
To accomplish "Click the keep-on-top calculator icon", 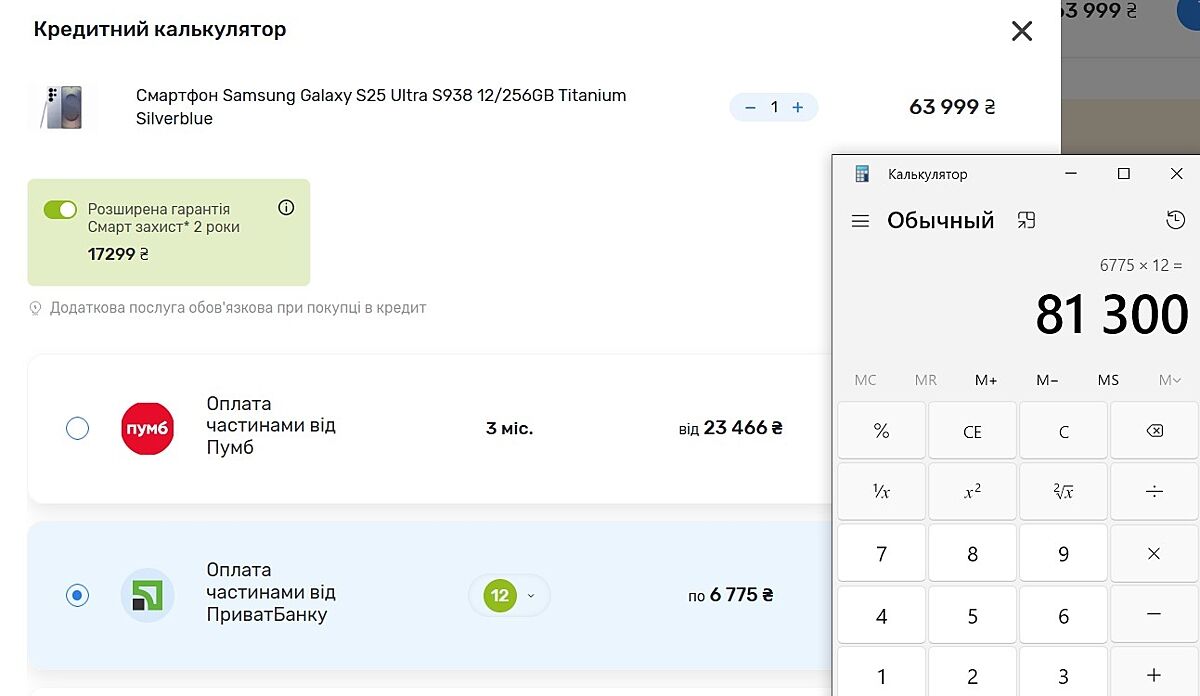I will (x=1026, y=221).
